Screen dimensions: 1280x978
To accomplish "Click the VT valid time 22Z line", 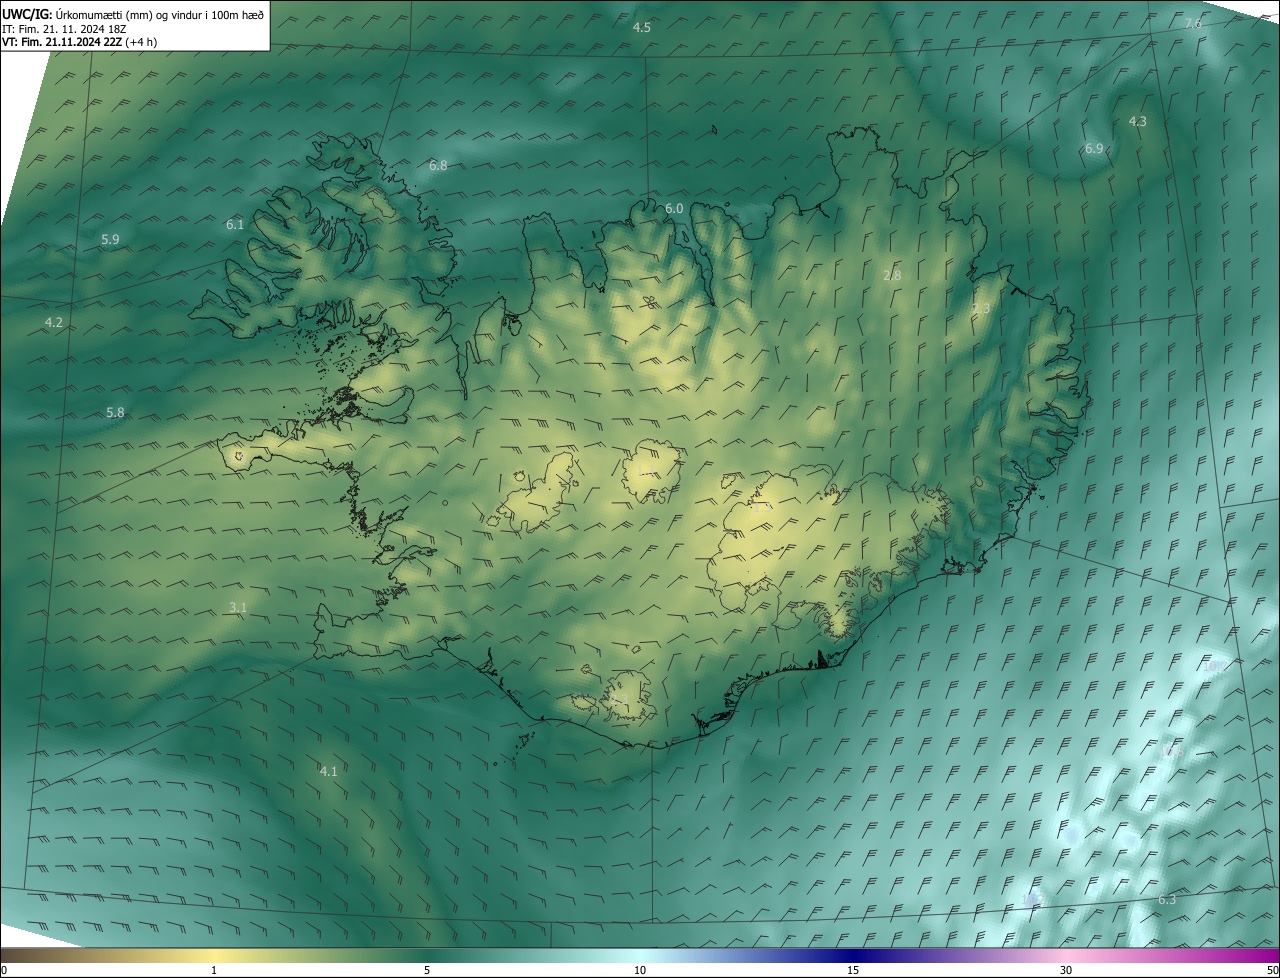I will point(79,42).
